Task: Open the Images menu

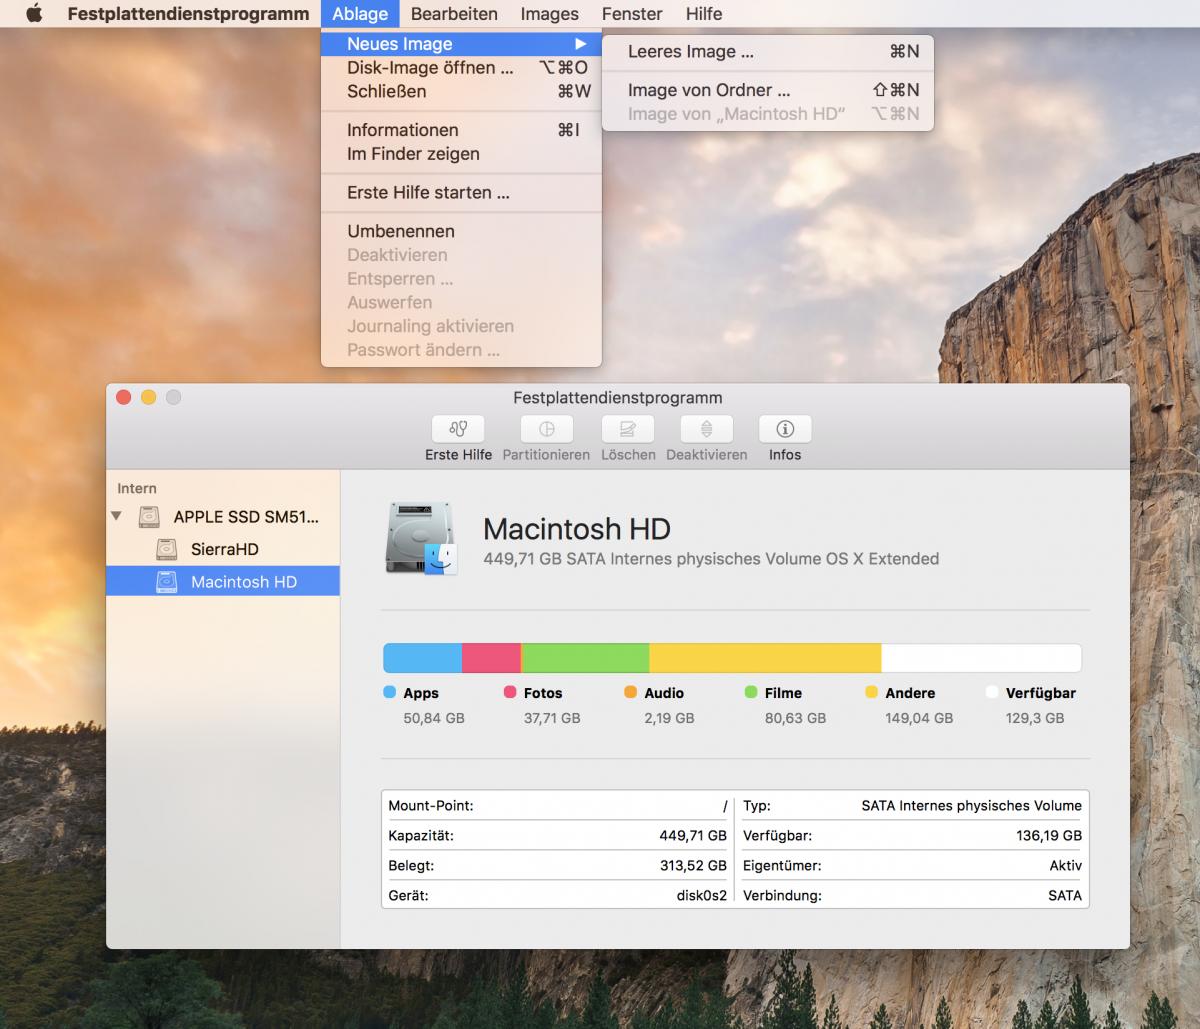Action: [549, 14]
